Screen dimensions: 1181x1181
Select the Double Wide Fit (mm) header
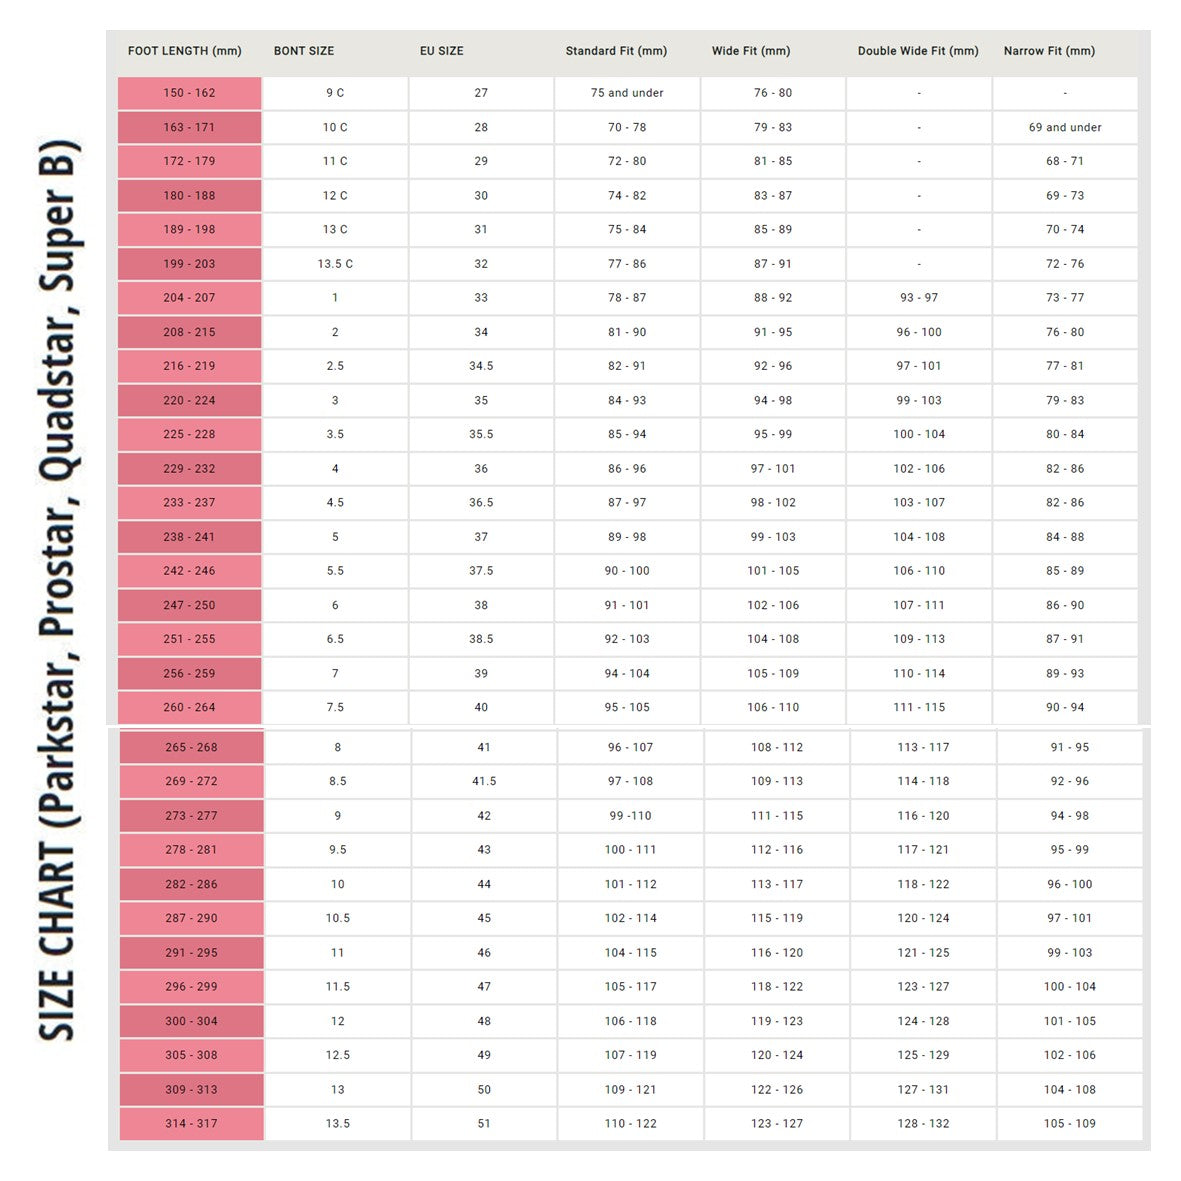(918, 51)
